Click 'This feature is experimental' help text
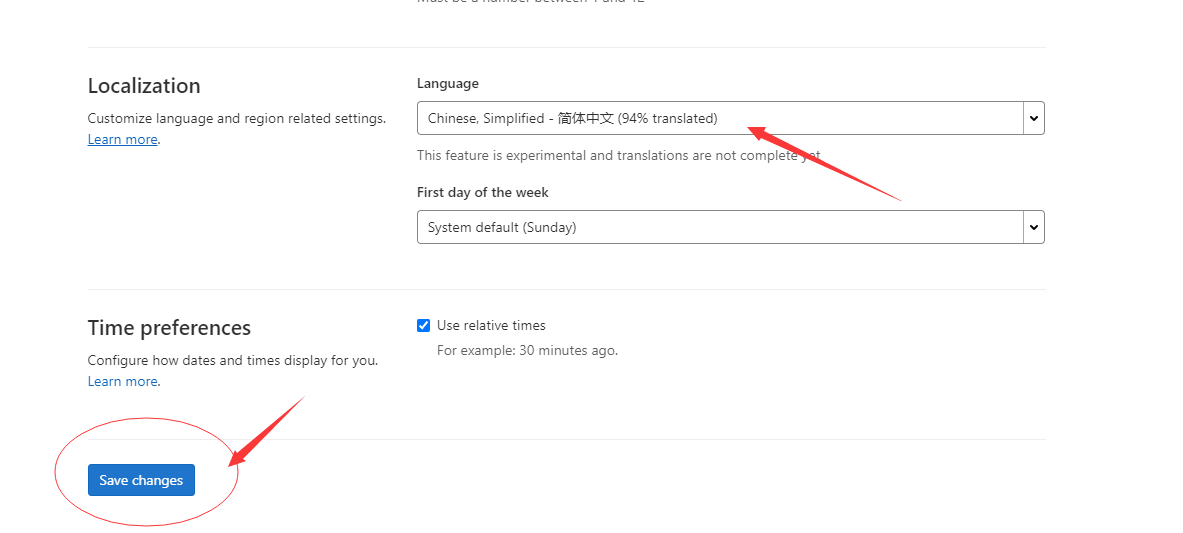1183x533 pixels. 619,156
